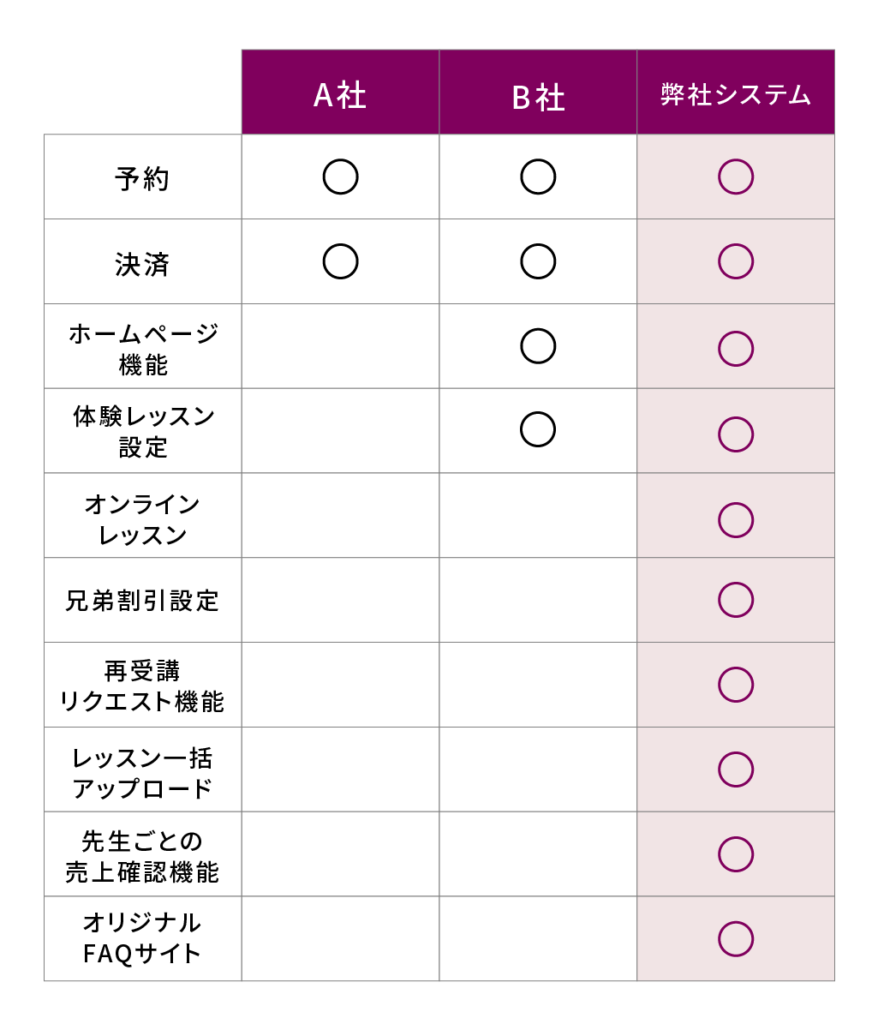The image size is (878, 1024).
Task: Click the A社 circle in the 決済 row
Action: pos(340,262)
